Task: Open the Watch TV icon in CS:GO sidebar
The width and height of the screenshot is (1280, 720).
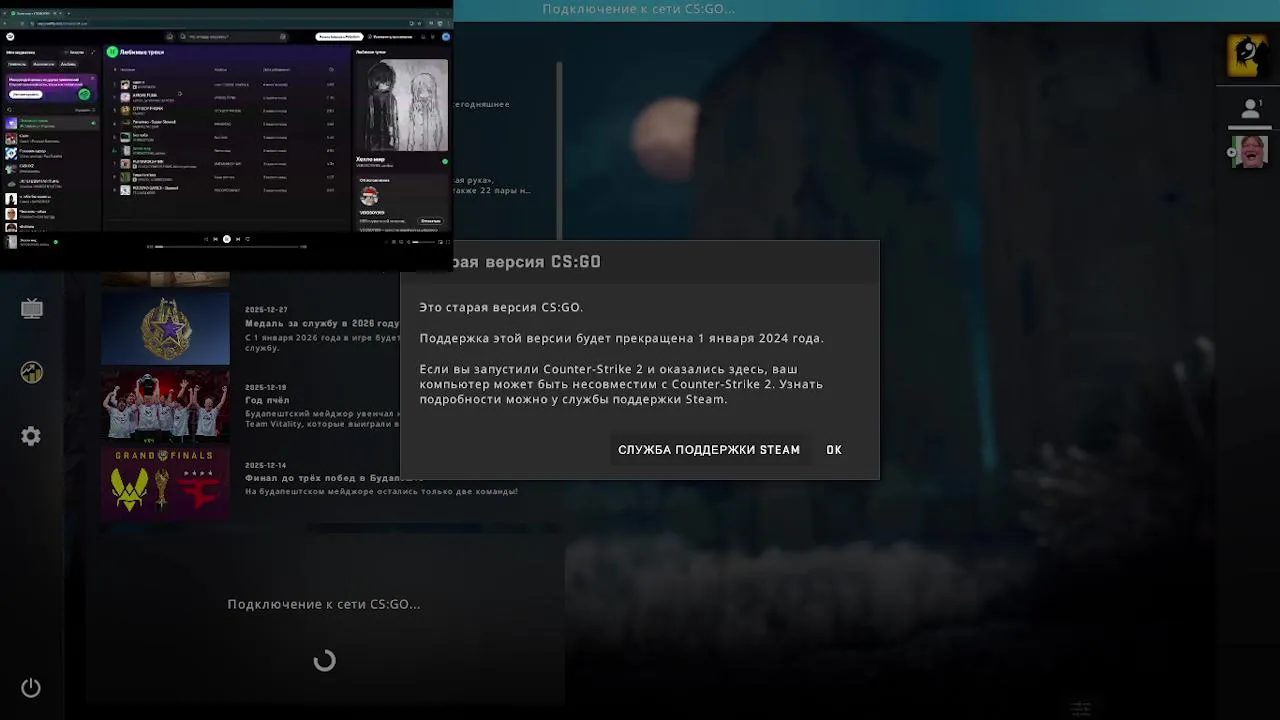Action: tap(32, 309)
